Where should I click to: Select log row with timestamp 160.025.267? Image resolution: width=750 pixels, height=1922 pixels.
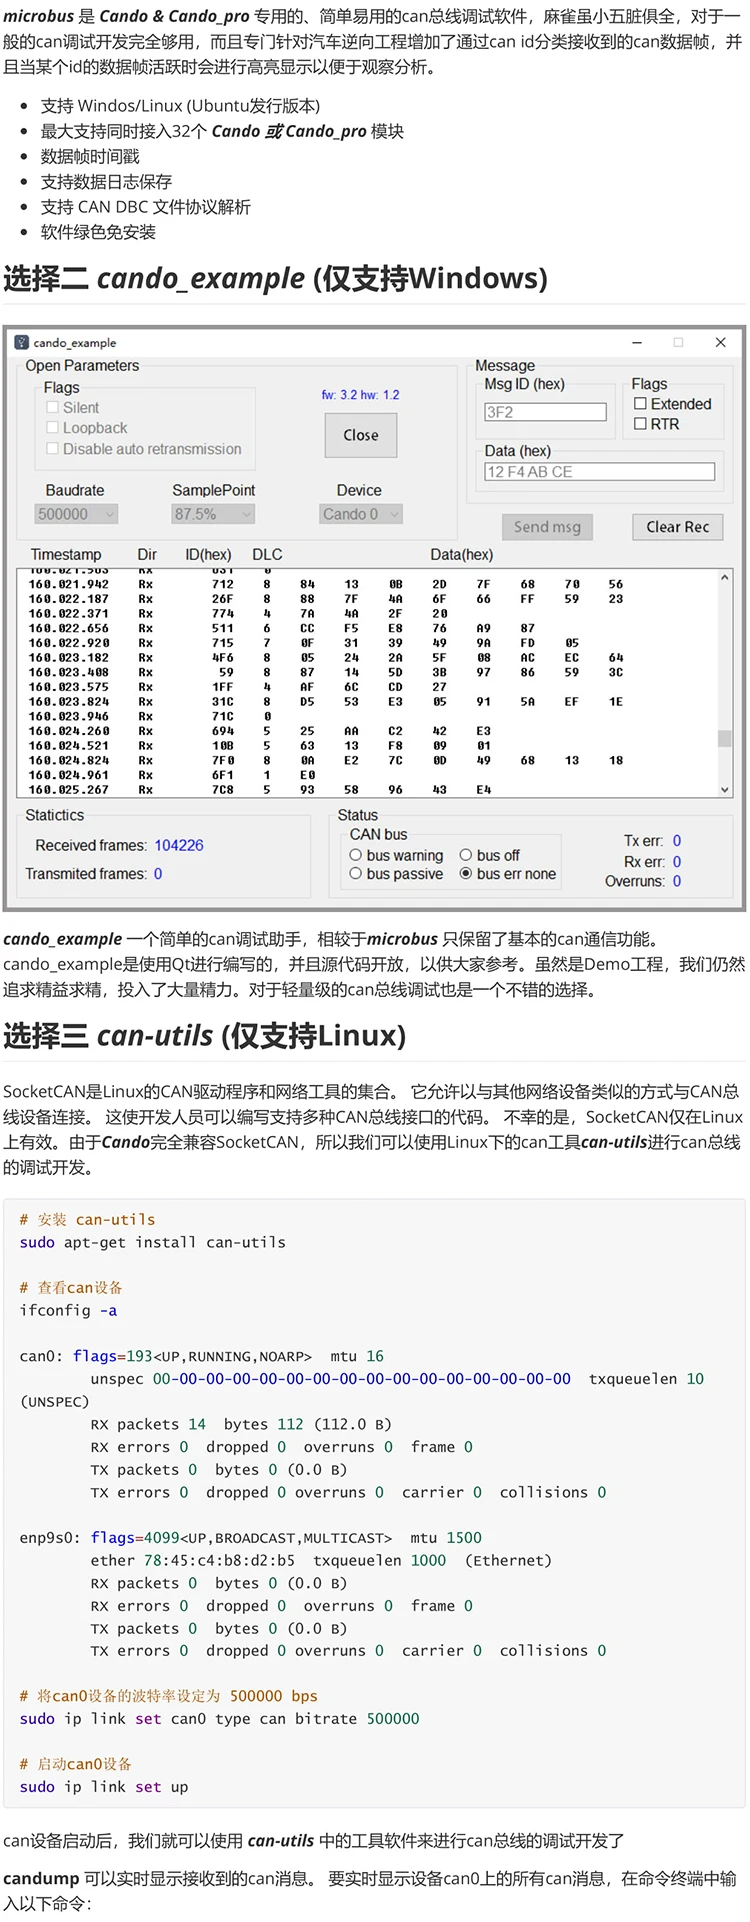[x=366, y=790]
